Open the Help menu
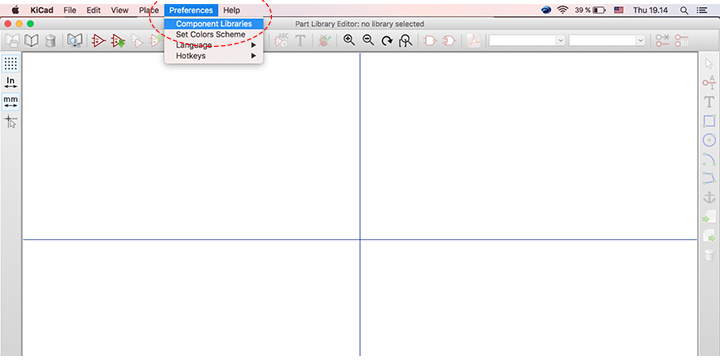The width and height of the screenshot is (720, 360). coord(231,10)
